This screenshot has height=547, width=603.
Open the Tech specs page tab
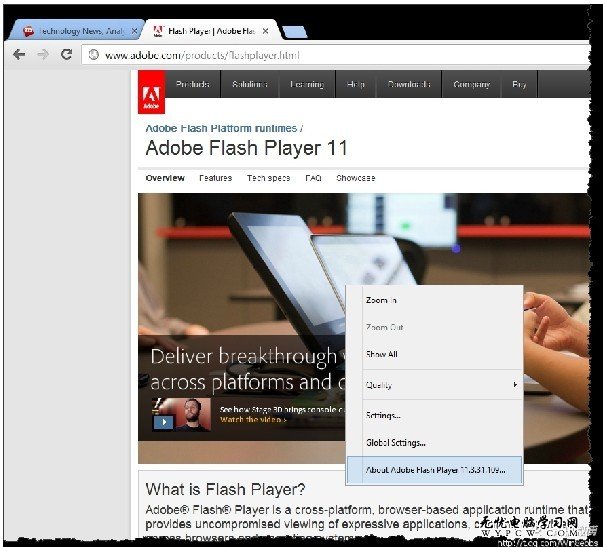pos(268,178)
